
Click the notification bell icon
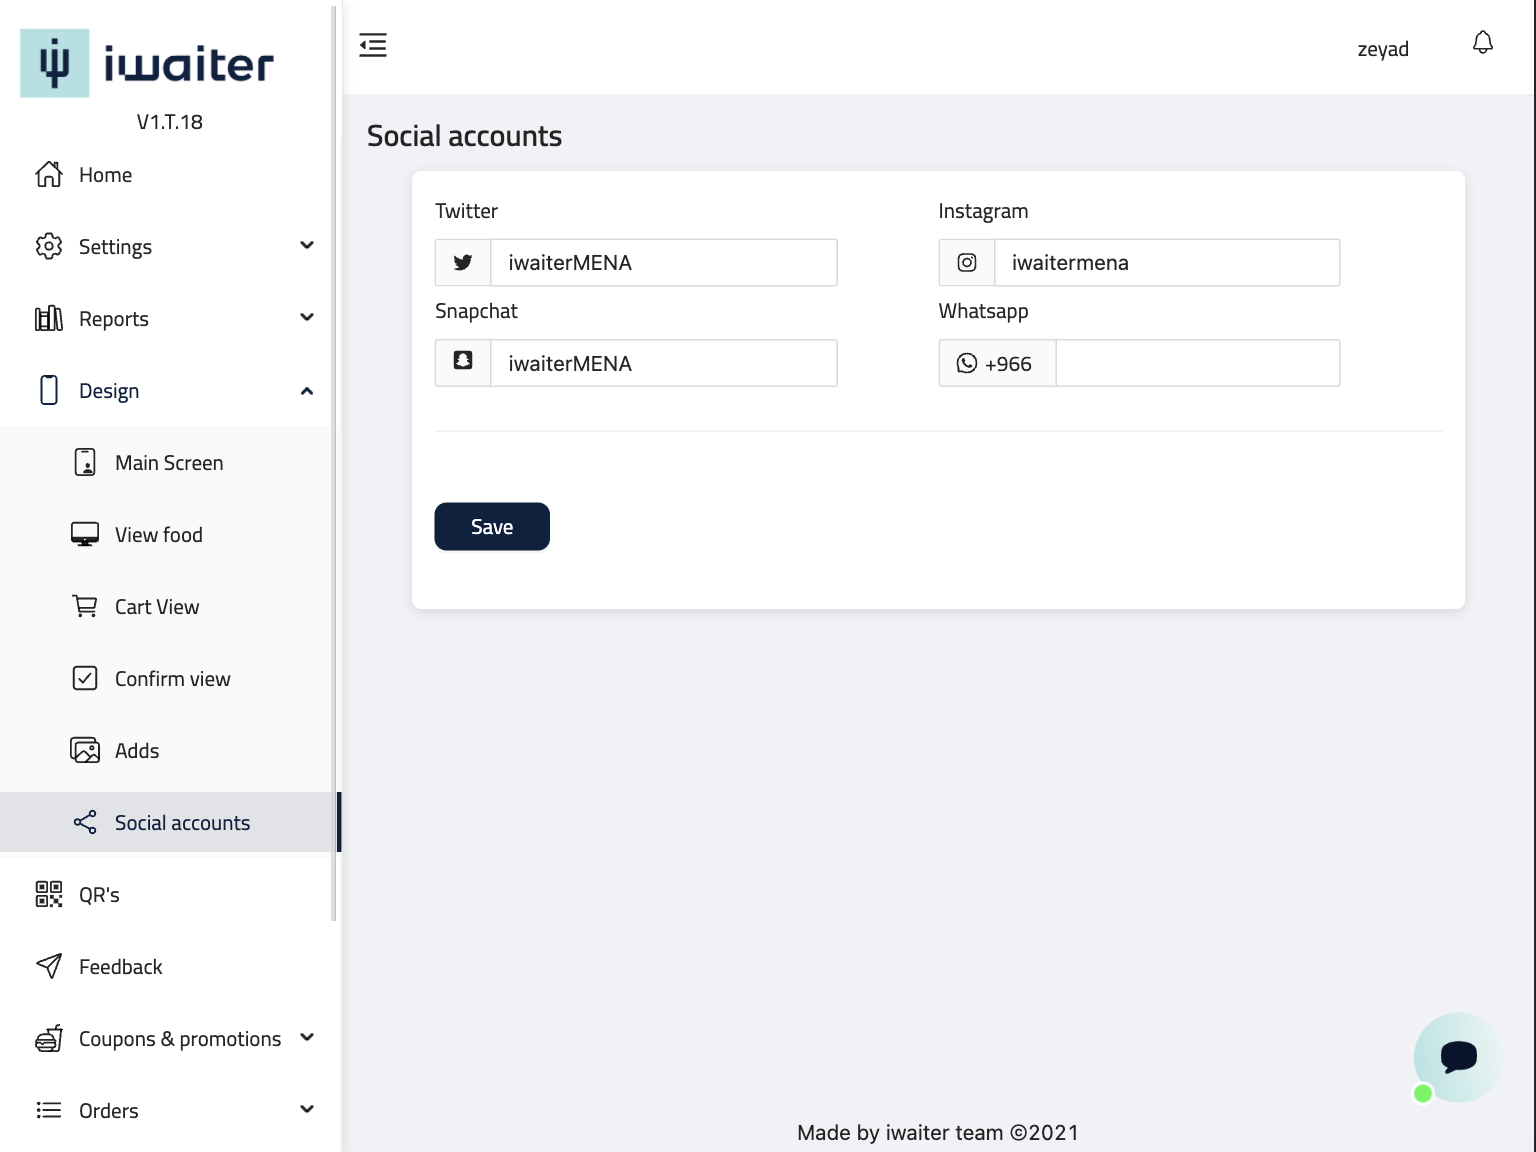1483,43
